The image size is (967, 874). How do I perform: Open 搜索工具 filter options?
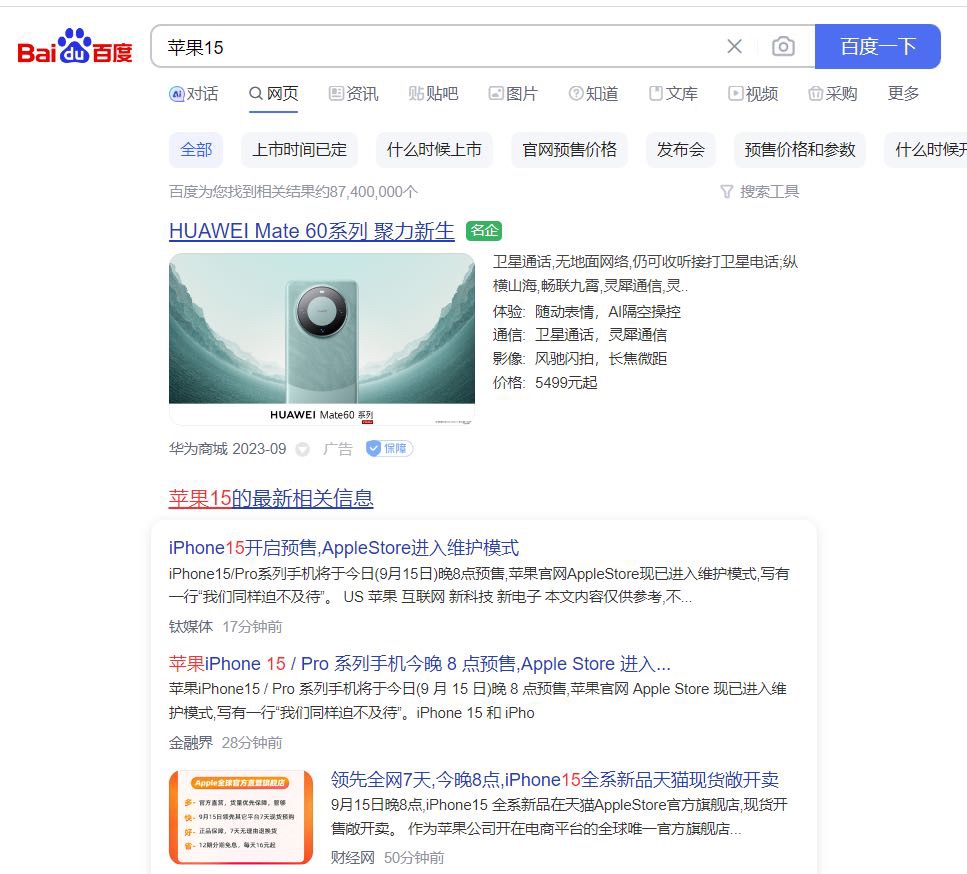(760, 192)
